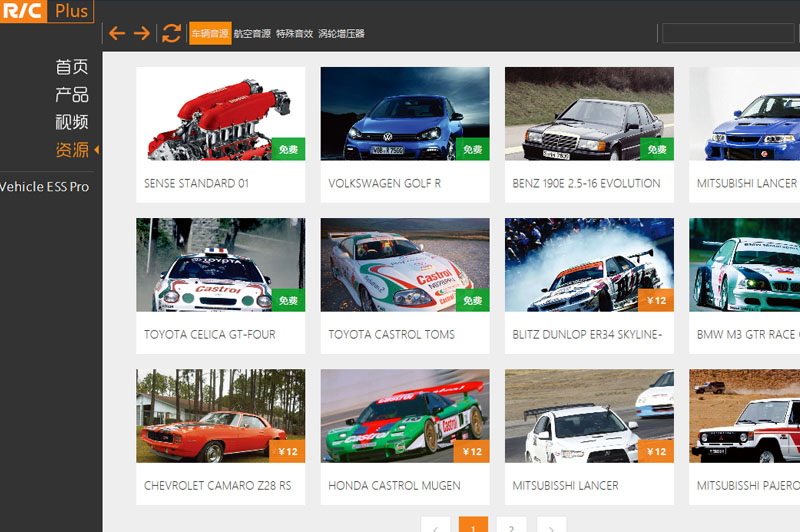Viewport: 800px width, 532px height.
Task: Open the Mitsubishi Lancer blue car thumbnail
Action: coord(744,114)
